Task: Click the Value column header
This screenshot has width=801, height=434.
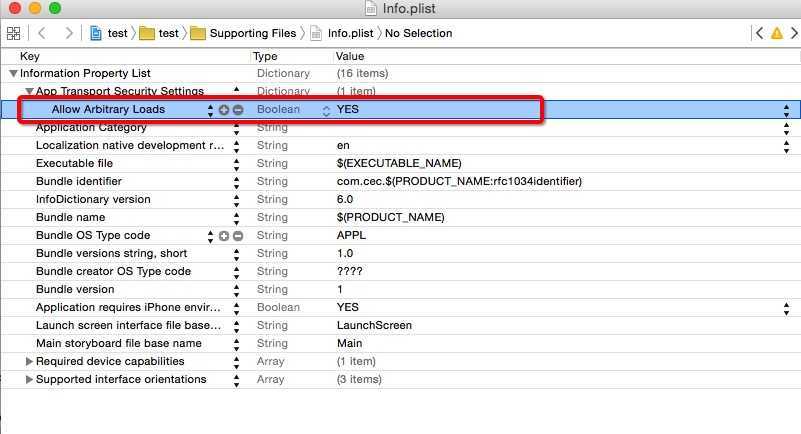Action: (x=350, y=57)
